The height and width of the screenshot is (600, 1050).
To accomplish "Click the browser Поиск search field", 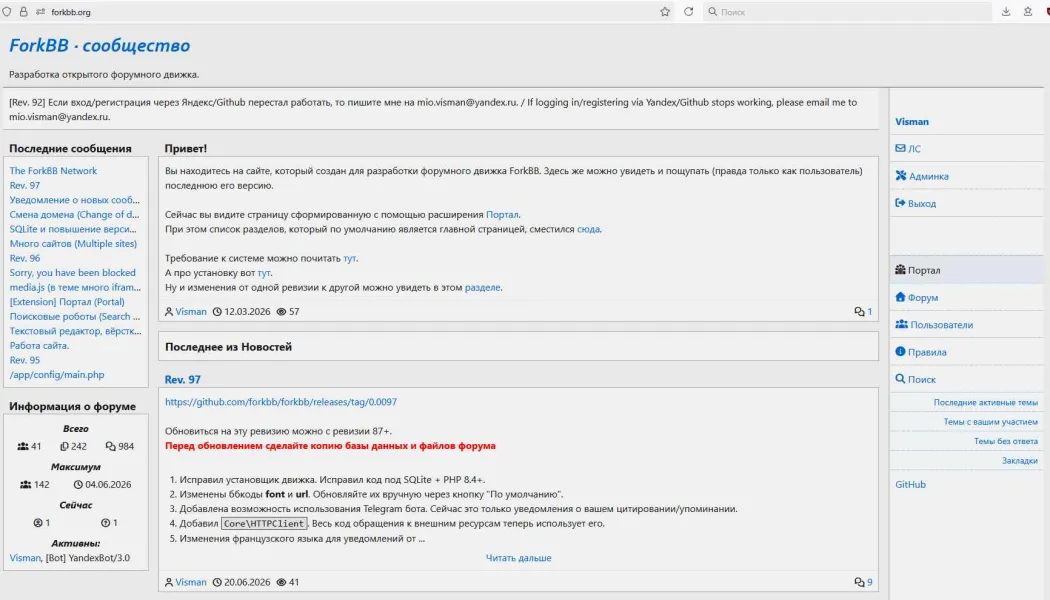I will [x=847, y=11].
